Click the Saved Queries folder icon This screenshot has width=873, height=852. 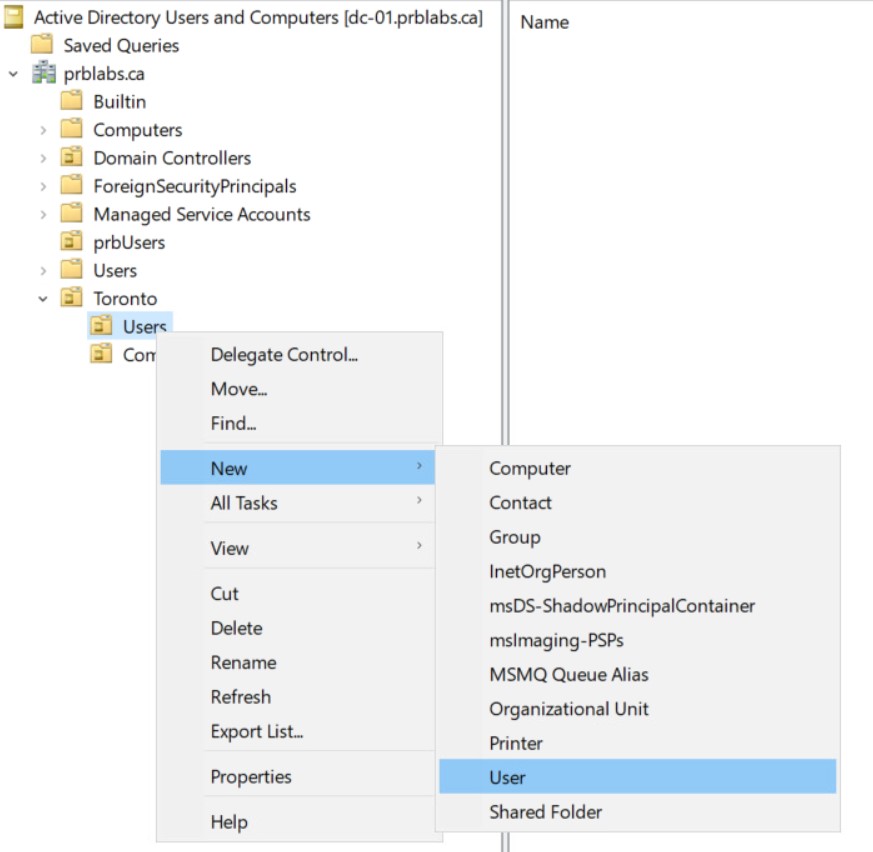pyautogui.click(x=41, y=45)
